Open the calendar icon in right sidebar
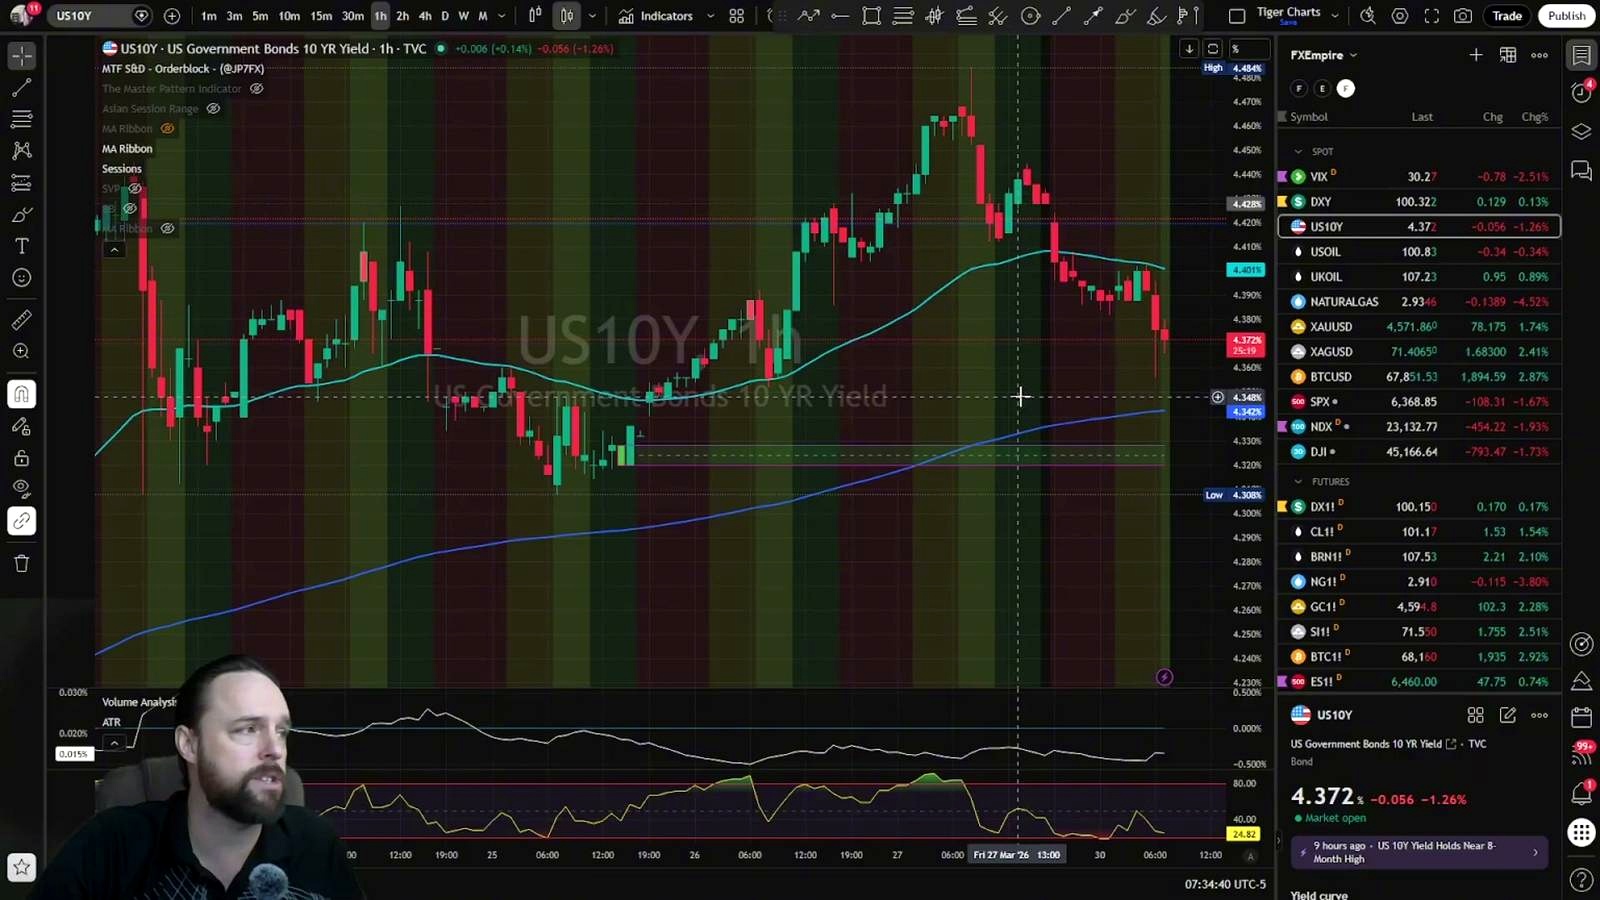Image resolution: width=1600 pixels, height=900 pixels. click(x=1581, y=717)
